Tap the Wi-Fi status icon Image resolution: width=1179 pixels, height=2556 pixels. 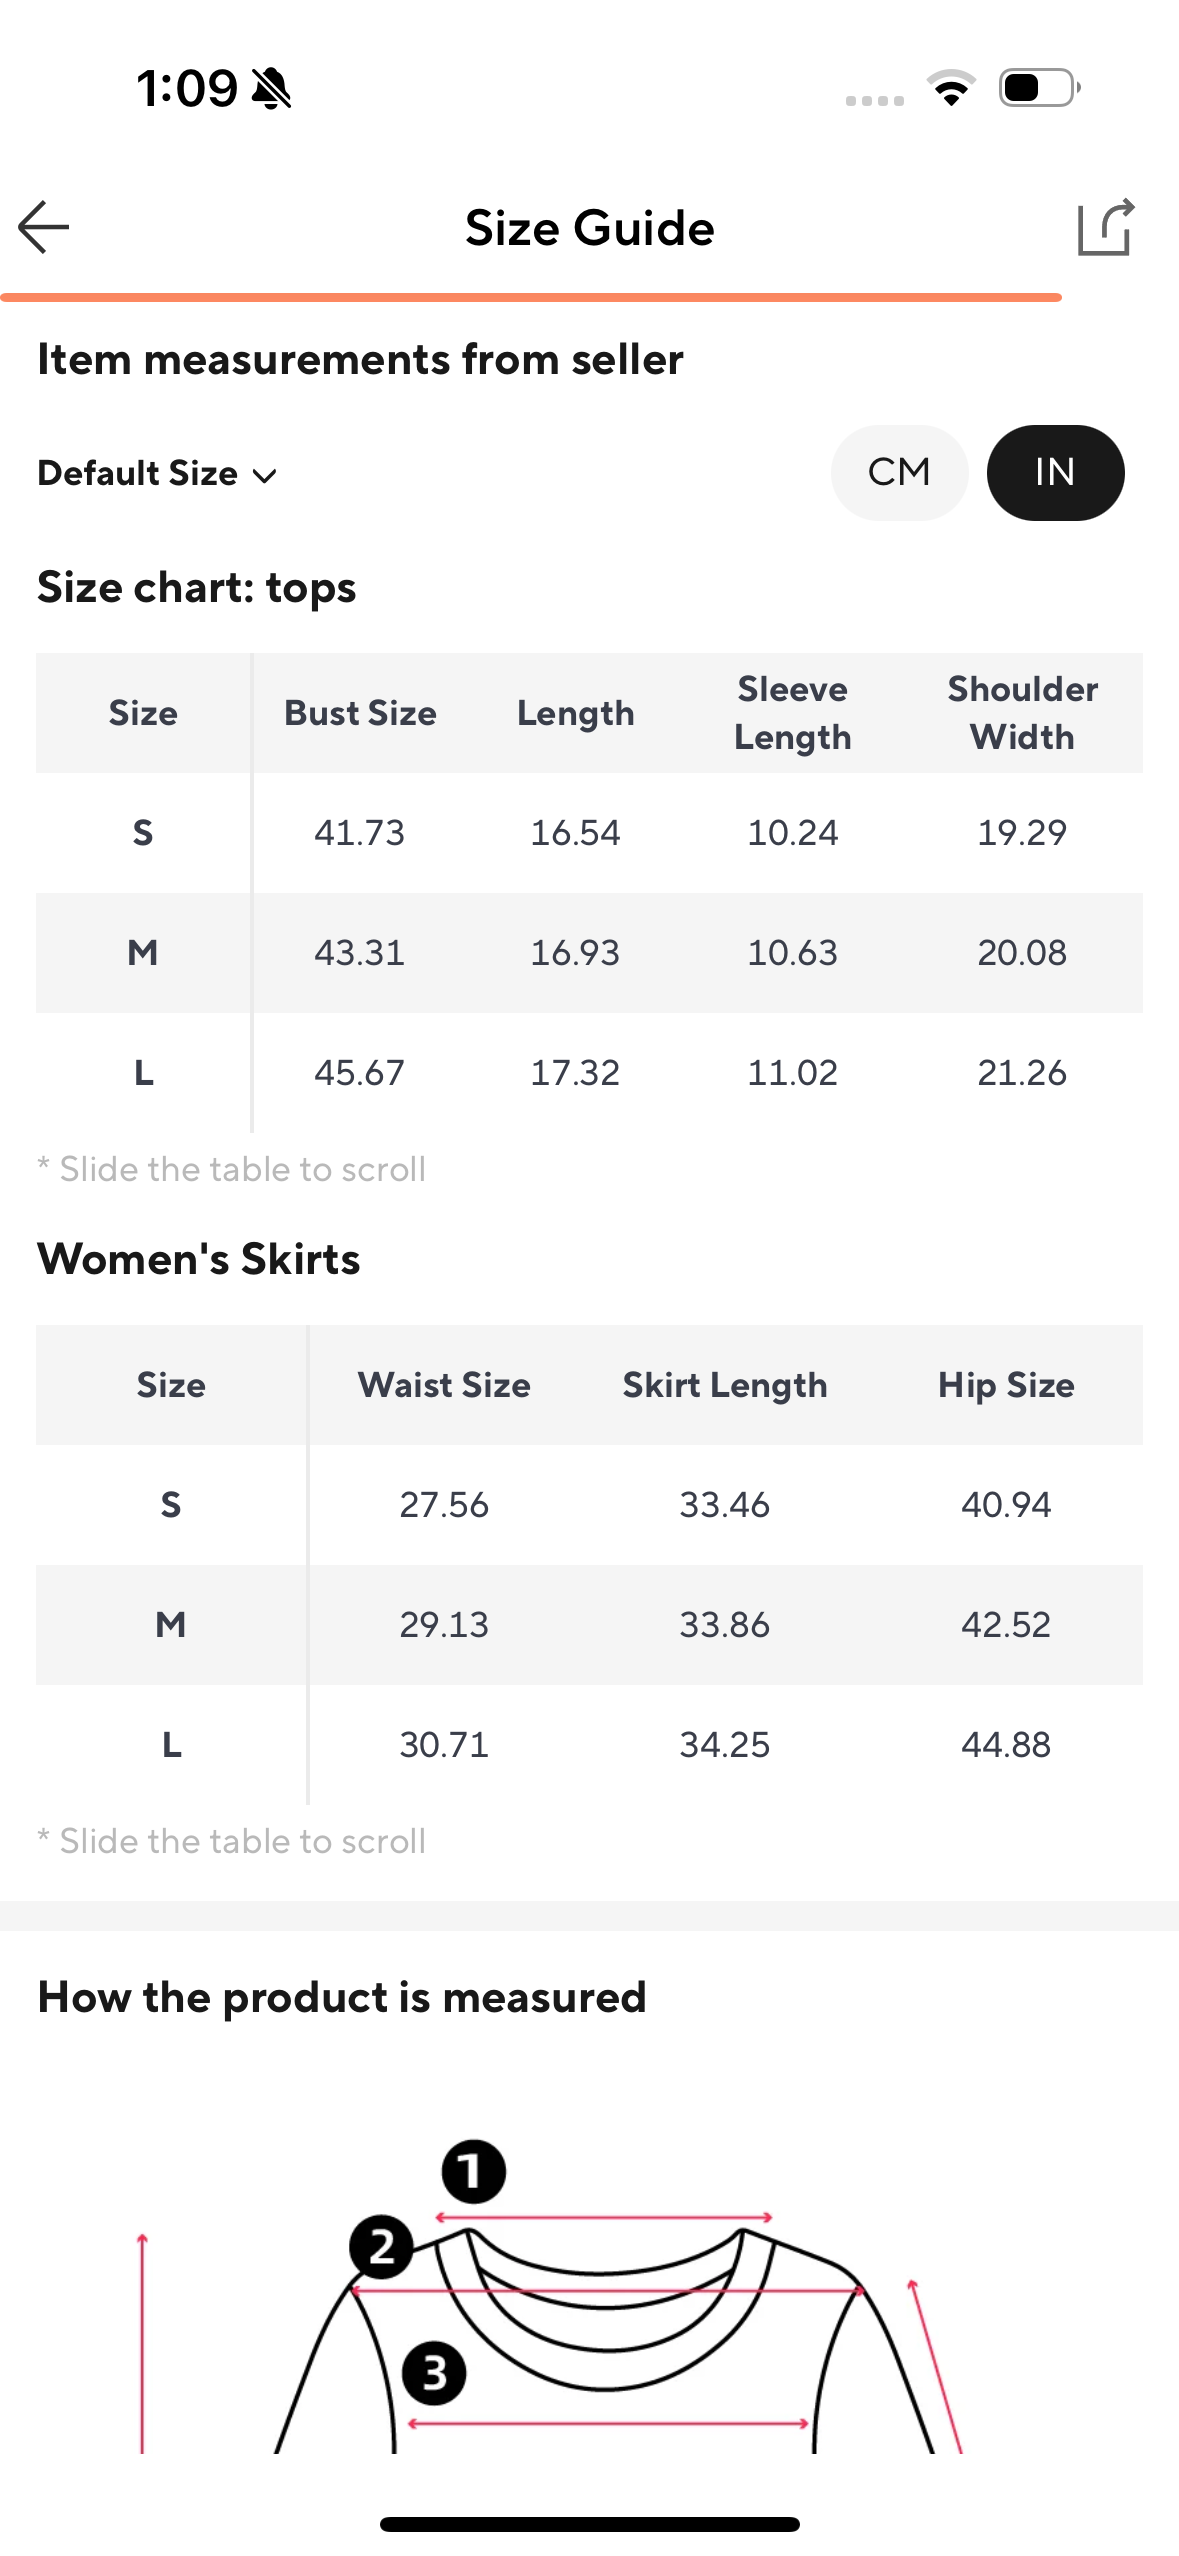(951, 88)
